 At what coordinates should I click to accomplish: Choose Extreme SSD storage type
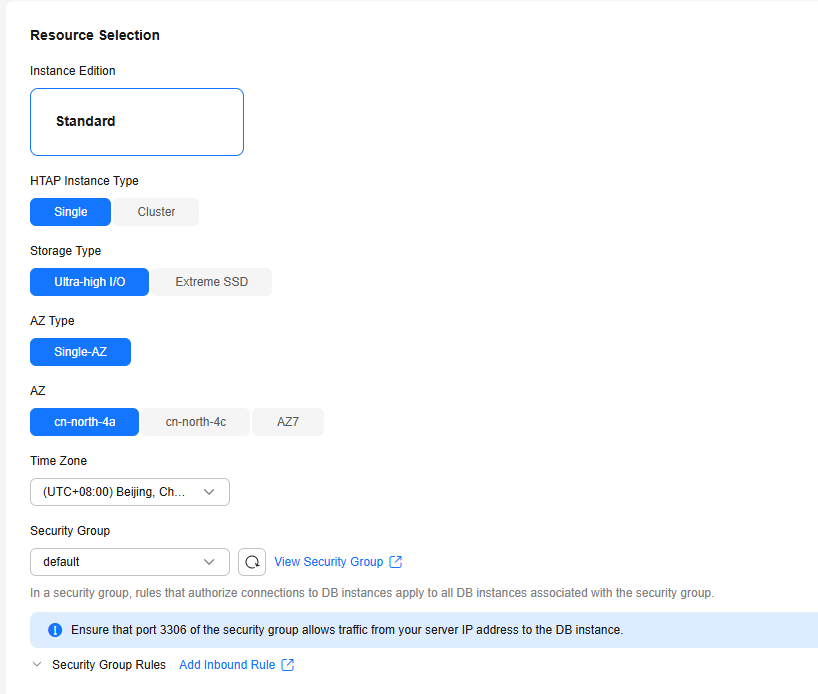pos(211,282)
